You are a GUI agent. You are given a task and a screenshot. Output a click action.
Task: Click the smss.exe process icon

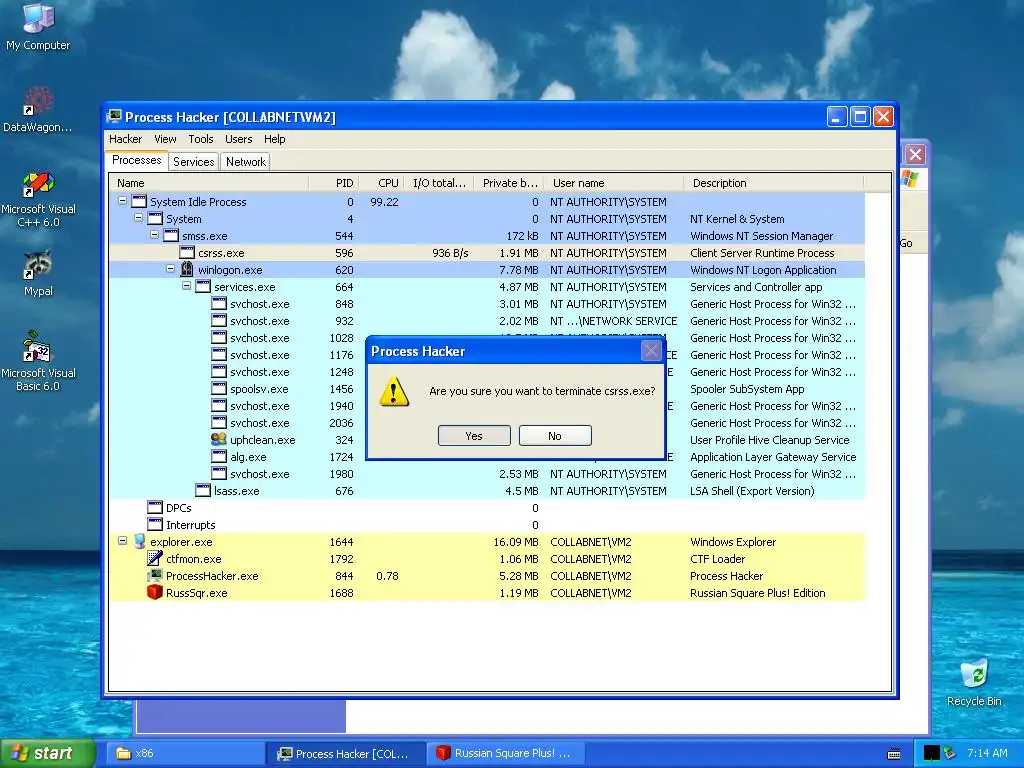coord(171,236)
